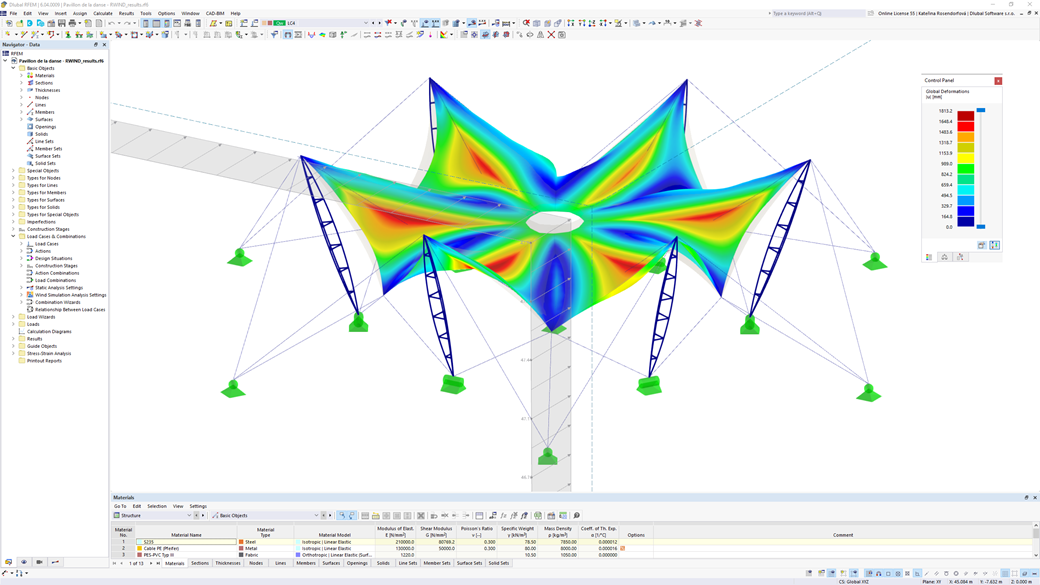Click the next page arrow in the table pager
Image resolution: width=1040 pixels, height=585 pixels.
pyautogui.click(x=149, y=563)
